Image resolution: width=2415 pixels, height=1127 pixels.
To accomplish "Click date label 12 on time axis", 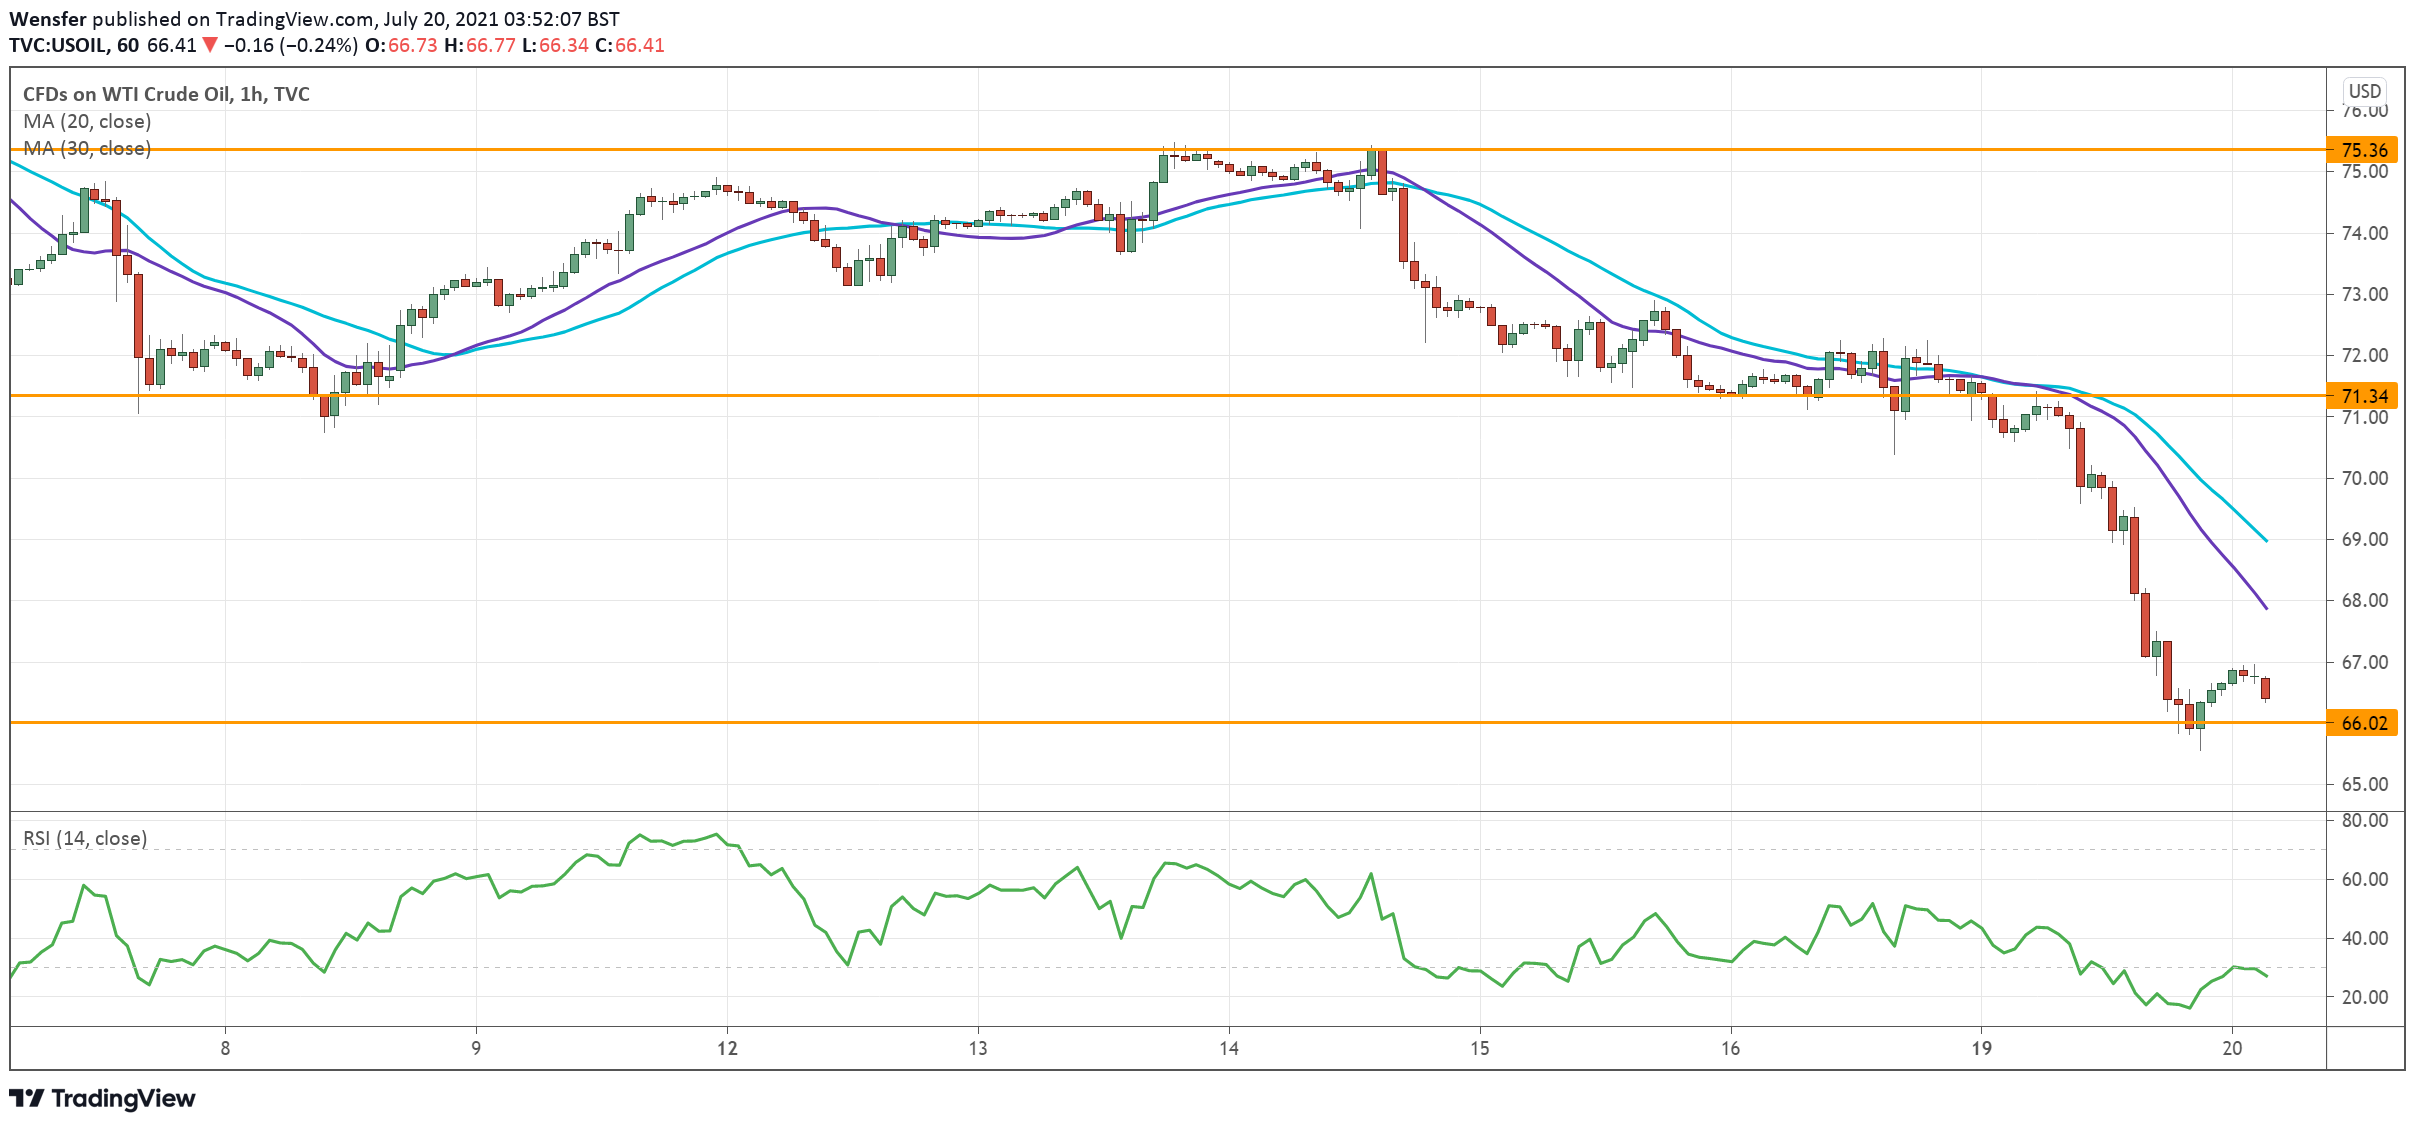I will pyautogui.click(x=727, y=1048).
